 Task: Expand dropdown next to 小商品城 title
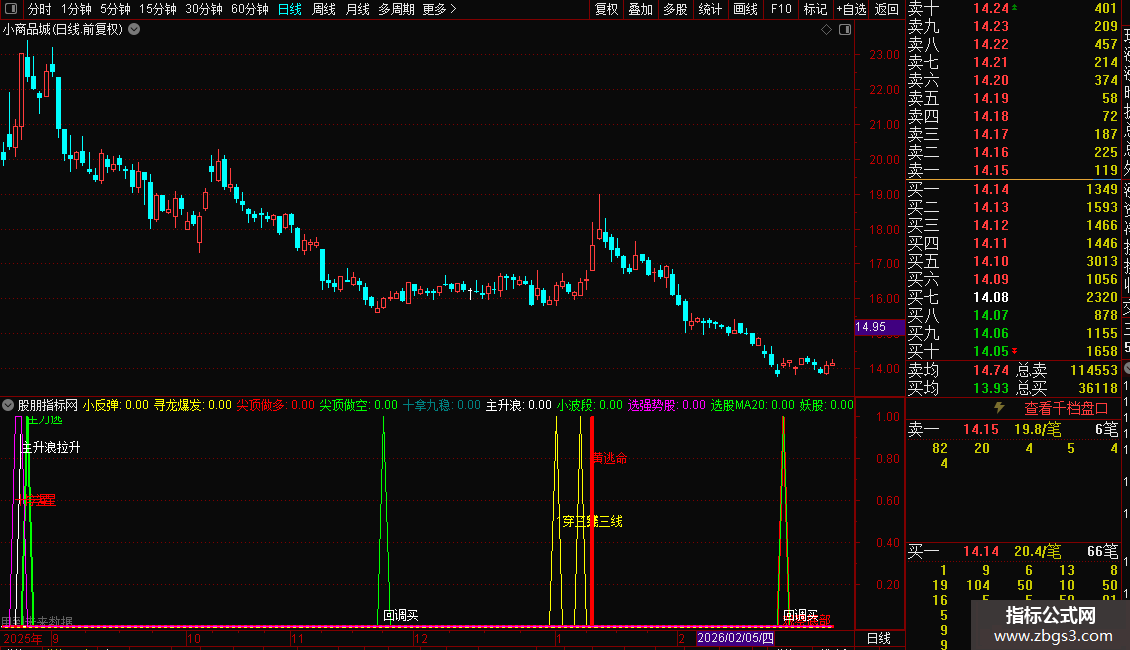[134, 30]
